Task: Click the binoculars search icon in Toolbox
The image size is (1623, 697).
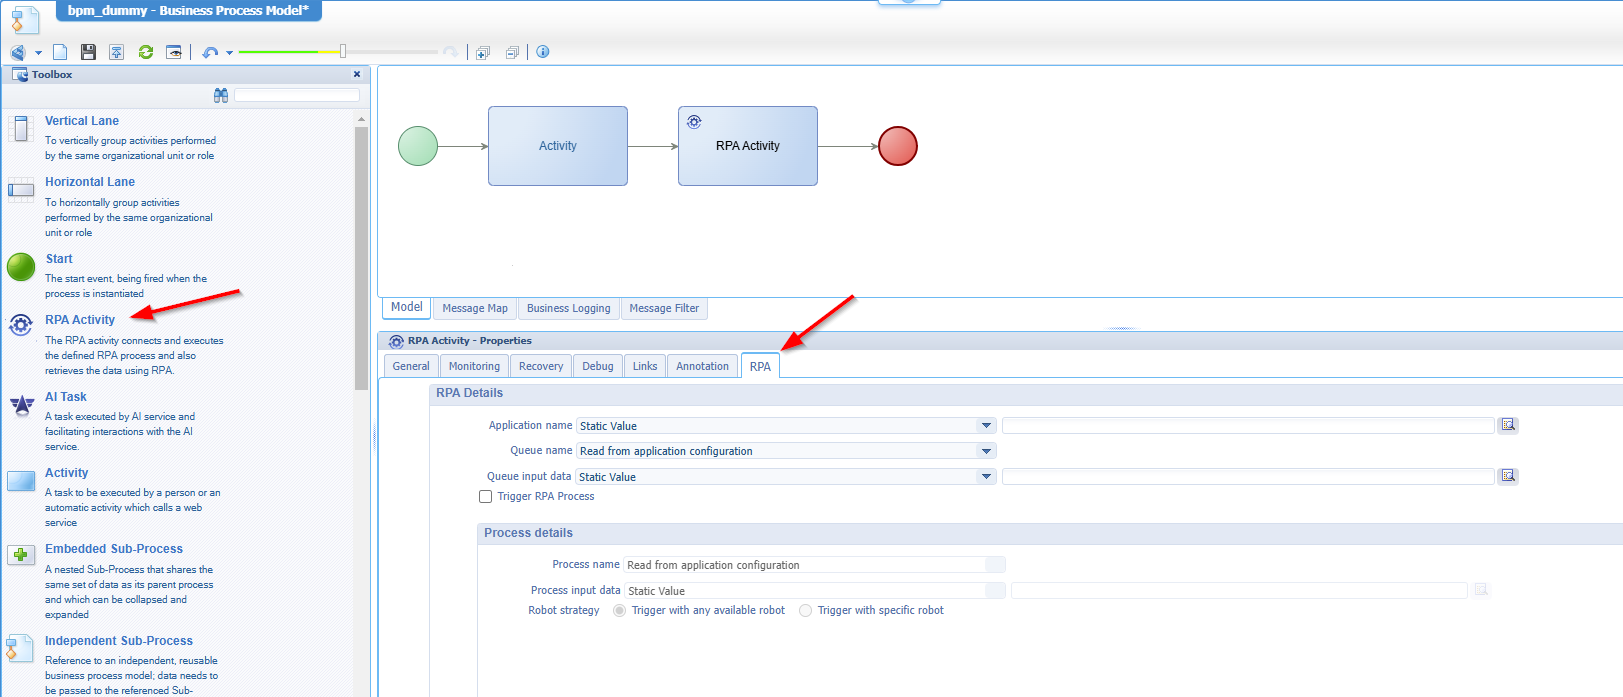Action: pyautogui.click(x=221, y=95)
